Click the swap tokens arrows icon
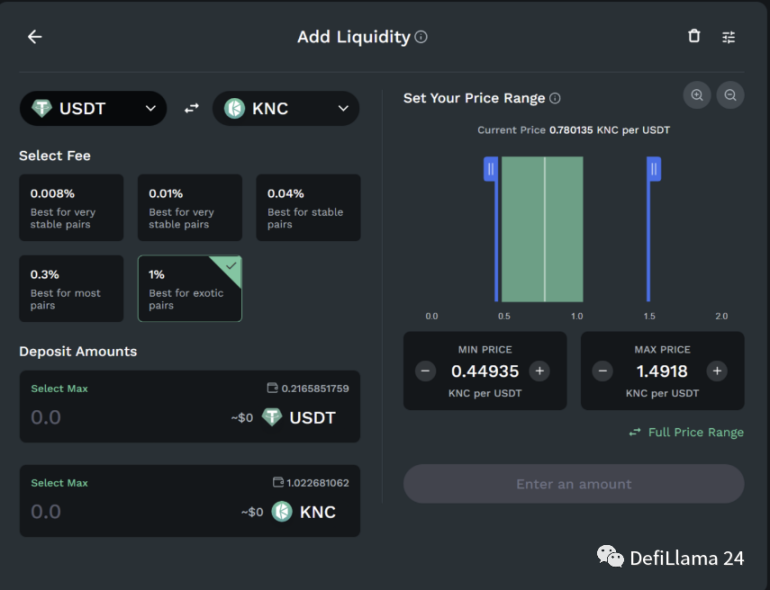The height and width of the screenshot is (590, 770). (191, 109)
